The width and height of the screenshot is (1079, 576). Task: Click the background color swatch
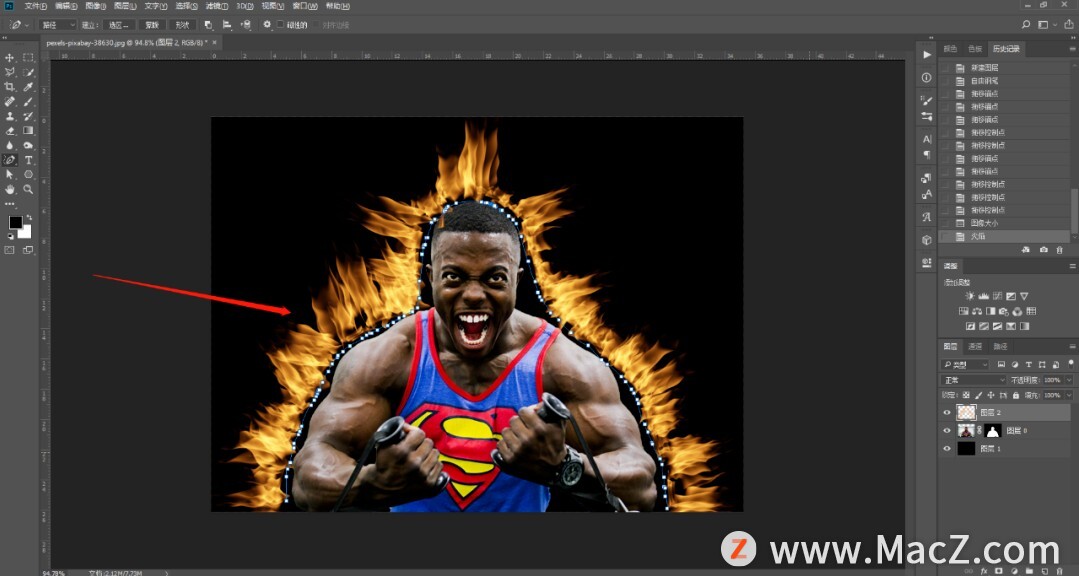25,232
